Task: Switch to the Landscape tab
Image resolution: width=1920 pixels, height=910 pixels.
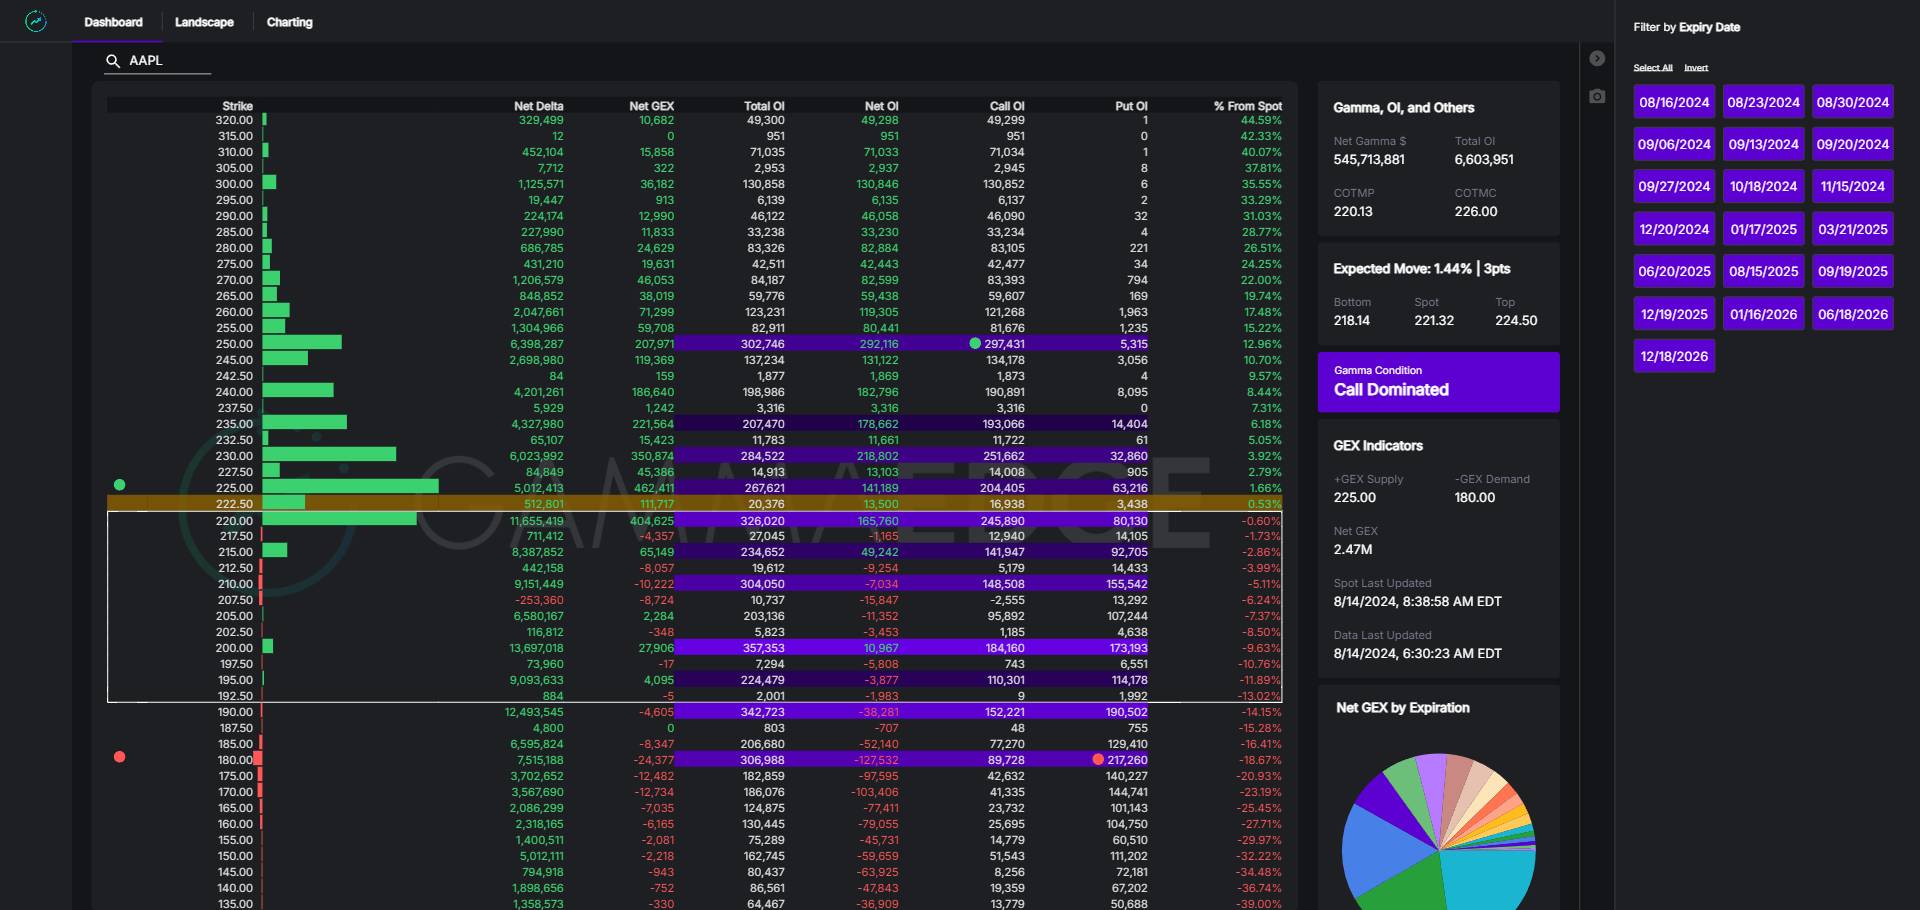Action: [204, 22]
